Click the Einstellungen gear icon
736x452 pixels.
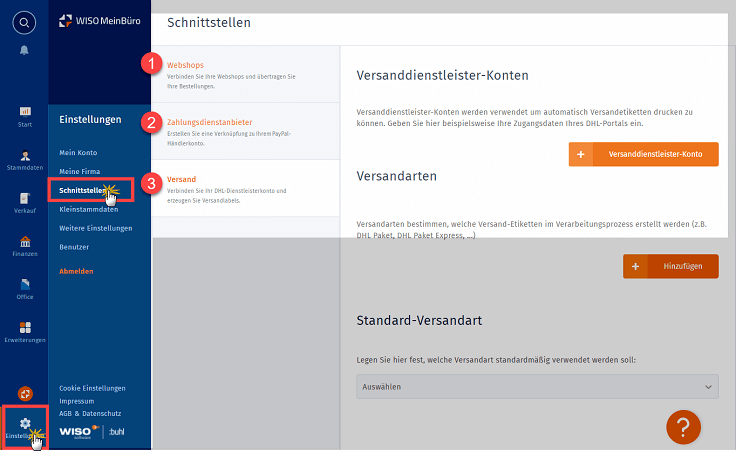coord(25,422)
